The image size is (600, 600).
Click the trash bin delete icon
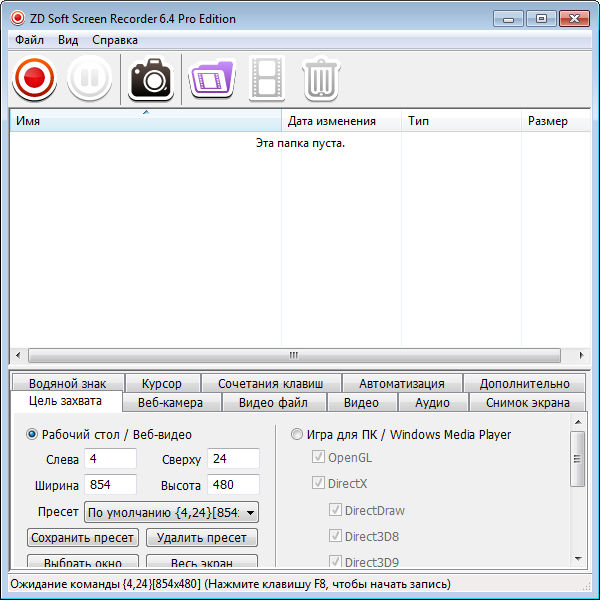coord(321,78)
